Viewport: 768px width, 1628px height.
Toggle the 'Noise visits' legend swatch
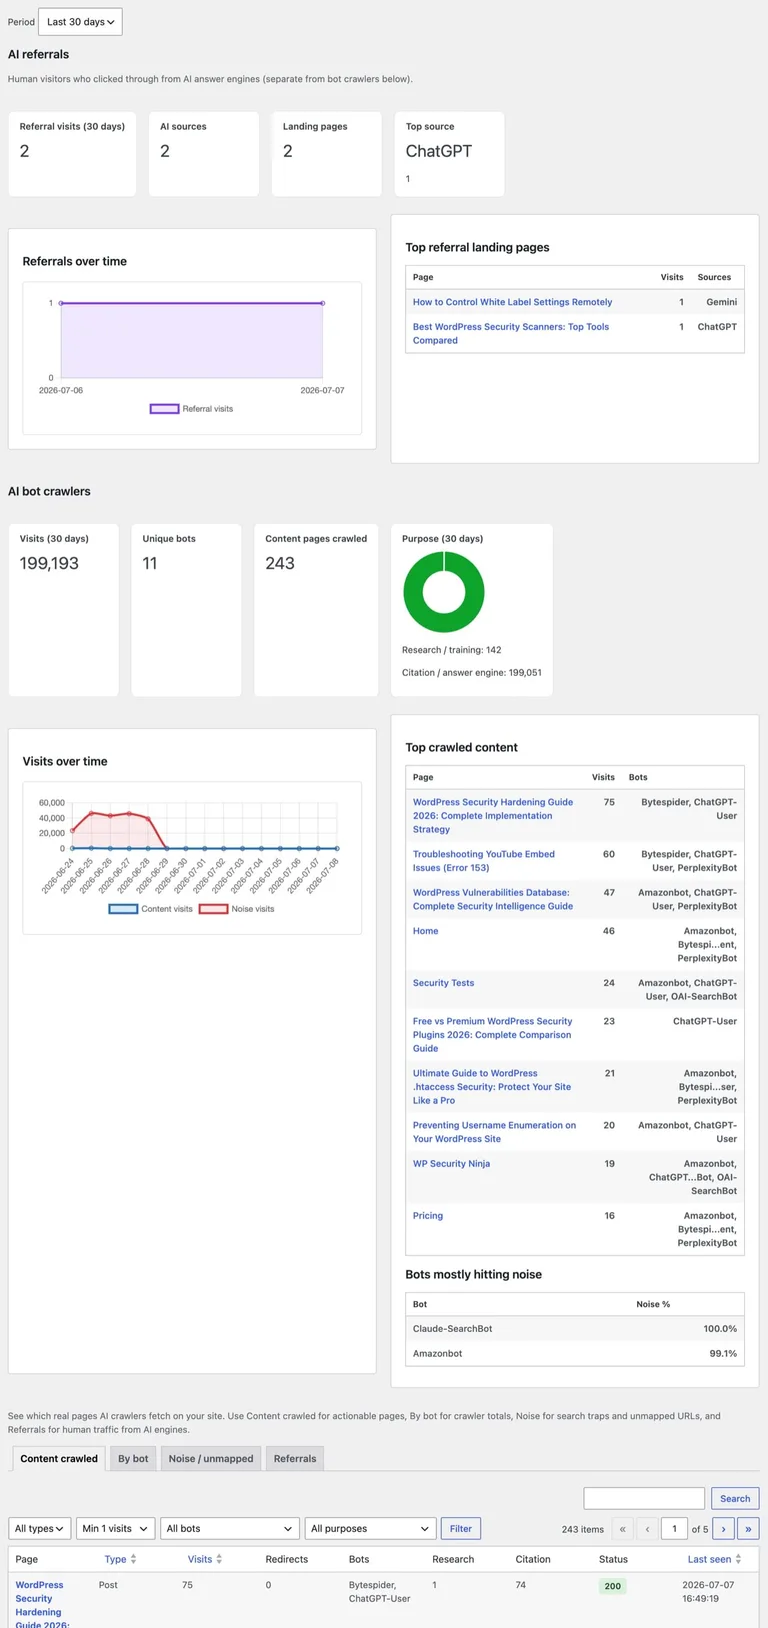213,909
